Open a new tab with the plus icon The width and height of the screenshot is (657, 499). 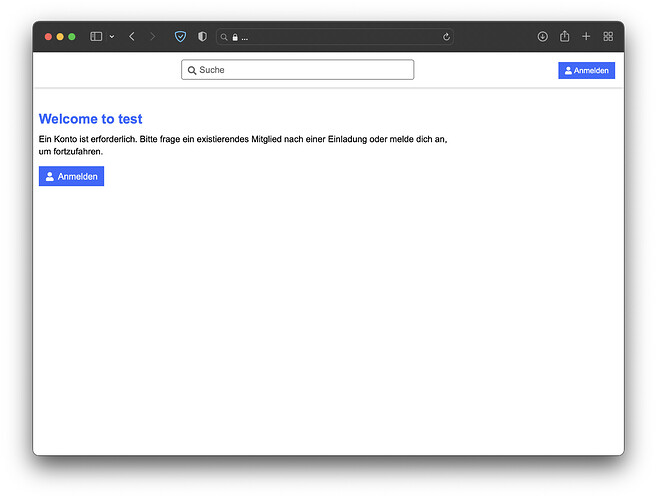click(586, 36)
